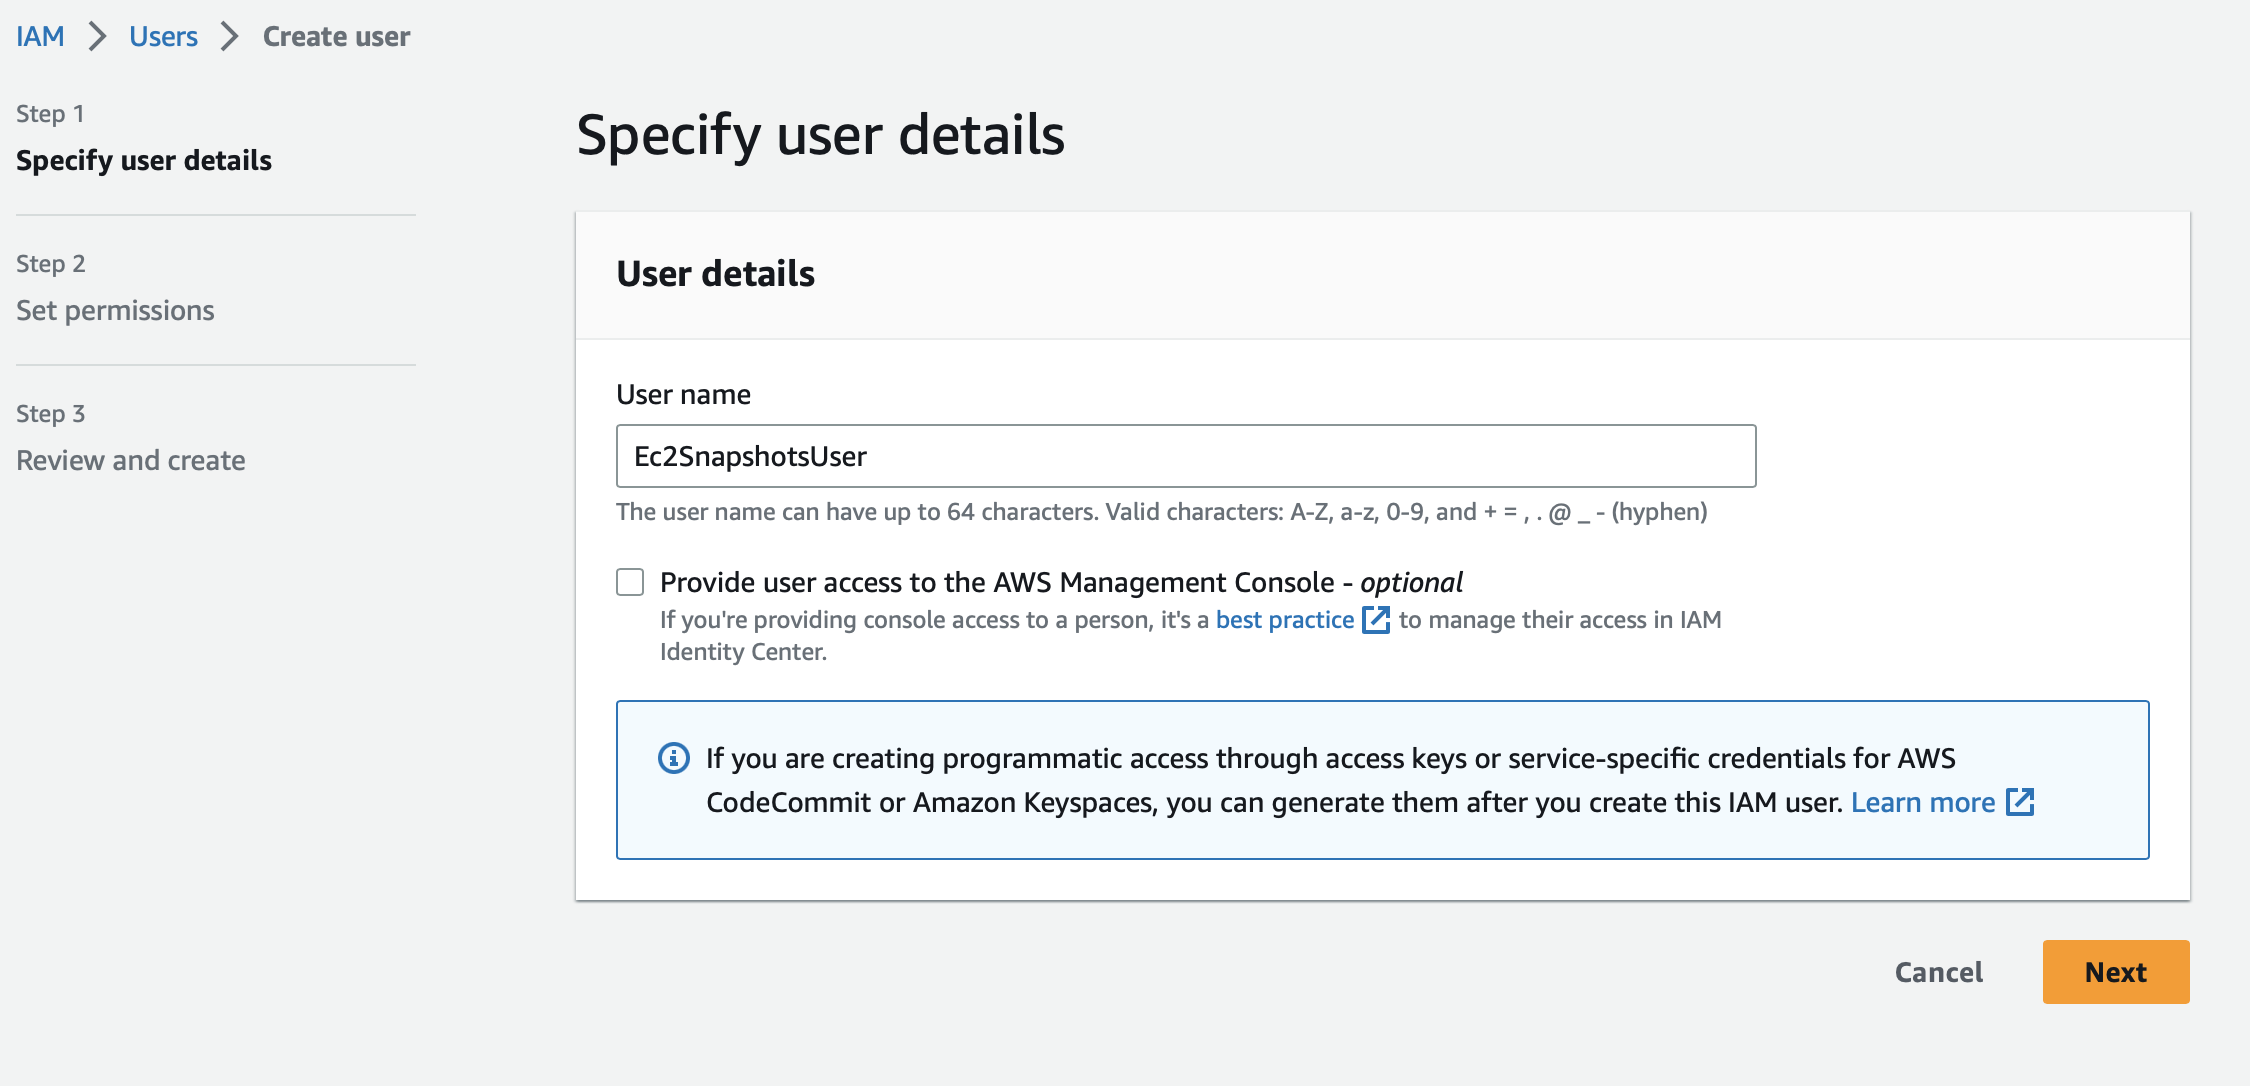Enable user access to the AWS Management Console
Image resolution: width=2250 pixels, height=1086 pixels.
point(630,581)
